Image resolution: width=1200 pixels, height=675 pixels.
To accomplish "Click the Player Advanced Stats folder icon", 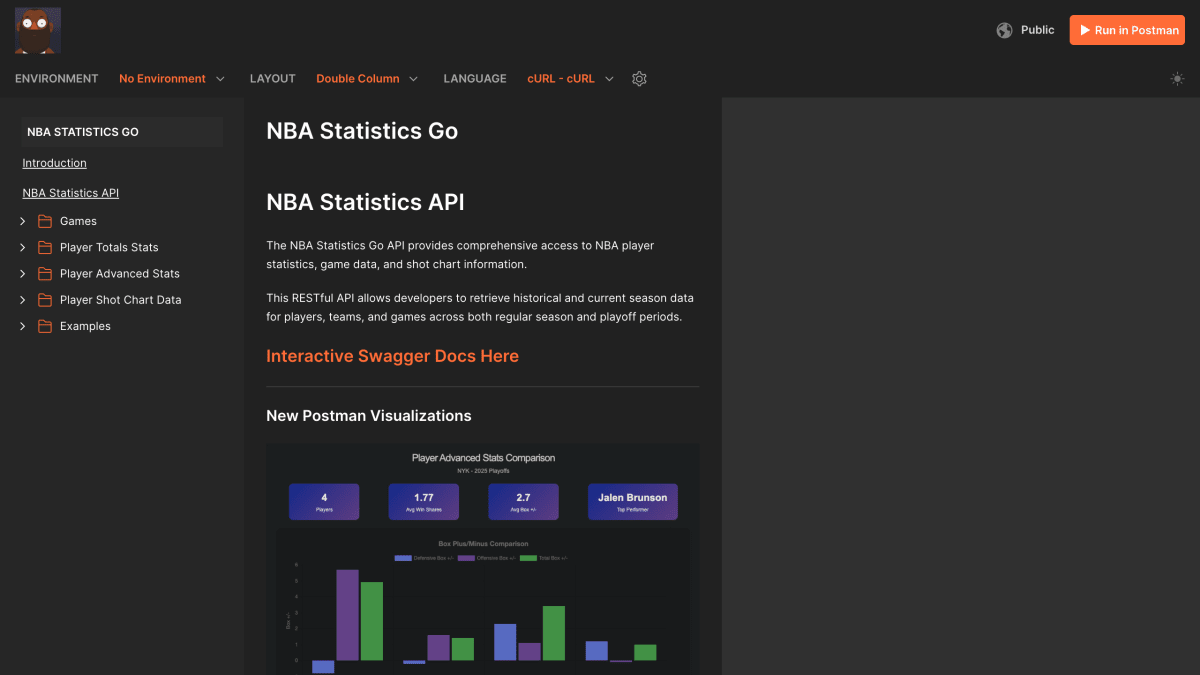I will 45,273.
